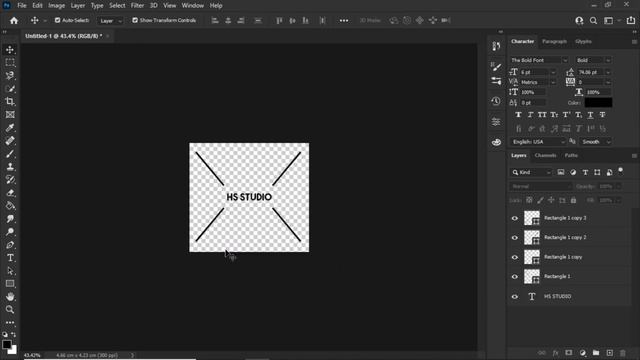Viewport: 640px width, 360px height.
Task: Switch to the Paragraph tab
Action: pos(554,41)
